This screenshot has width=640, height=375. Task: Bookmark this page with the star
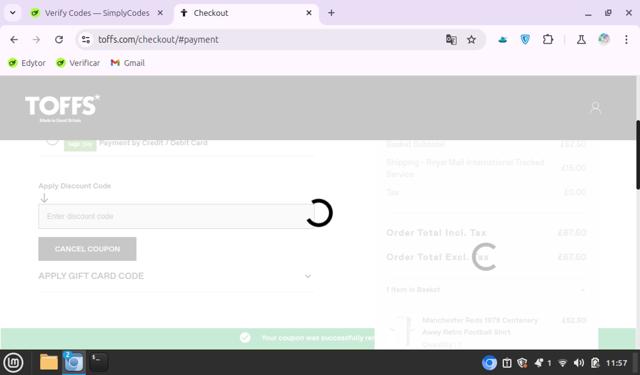(471, 40)
